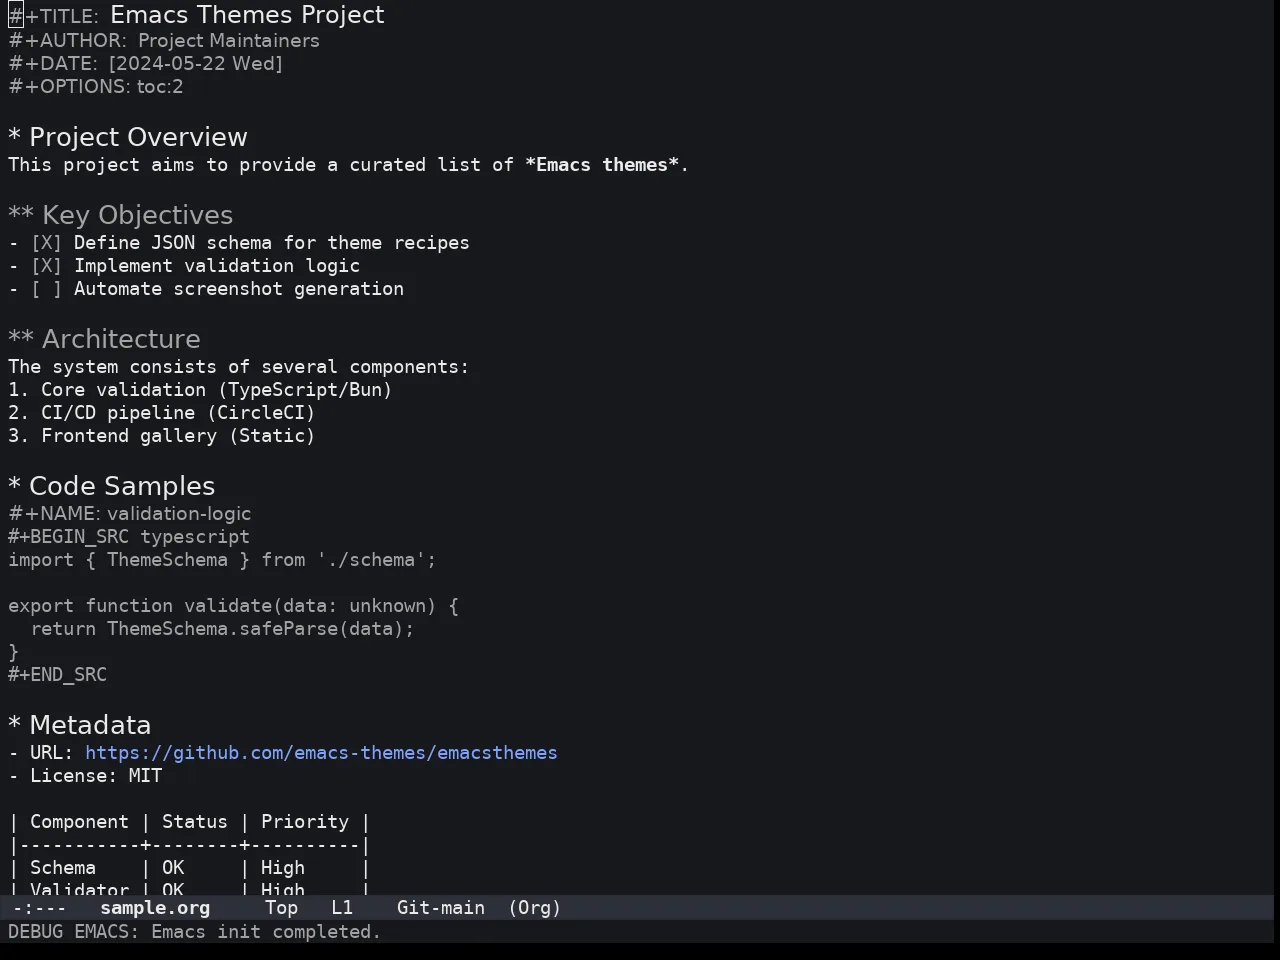Image resolution: width=1280 pixels, height=960 pixels.
Task: Click the '#+AUTHOR:' line value 'Project Maintainers'
Action: coord(229,41)
